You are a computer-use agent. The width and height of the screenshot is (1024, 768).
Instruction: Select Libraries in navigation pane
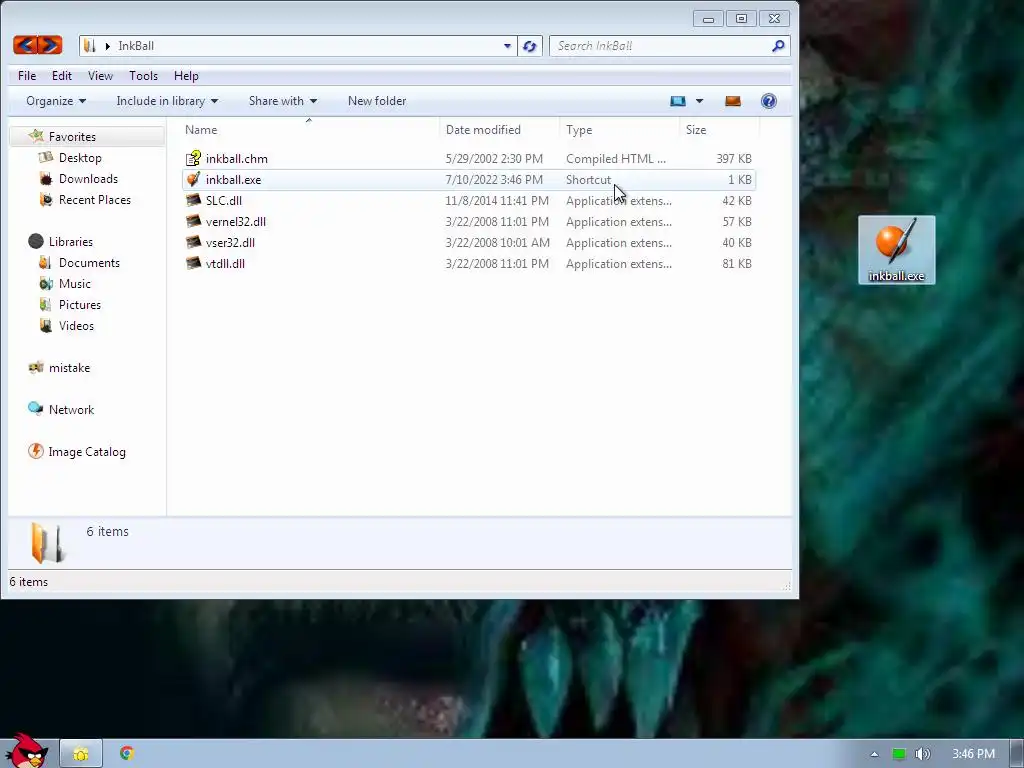(71, 241)
